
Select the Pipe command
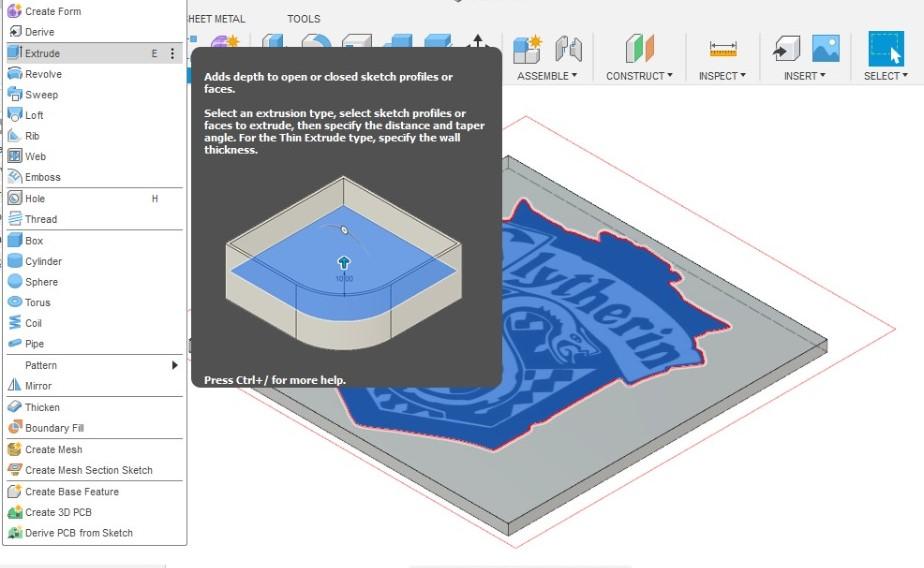click(94, 344)
